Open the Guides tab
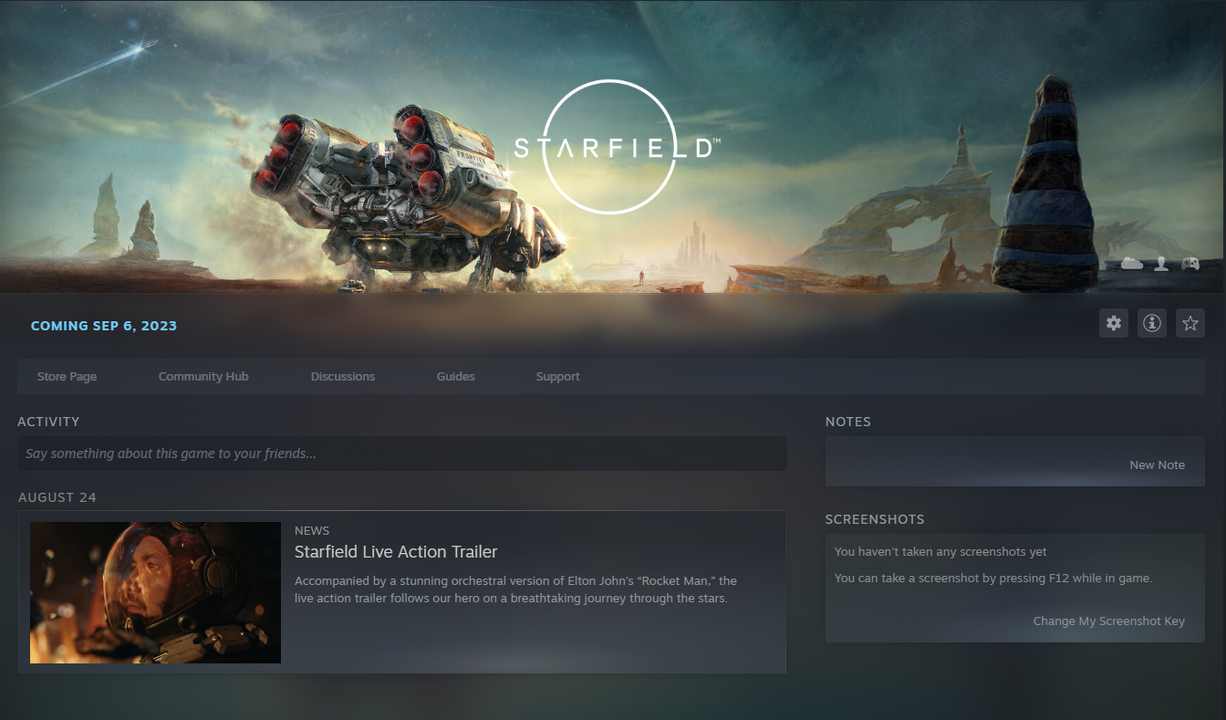 [x=456, y=377]
